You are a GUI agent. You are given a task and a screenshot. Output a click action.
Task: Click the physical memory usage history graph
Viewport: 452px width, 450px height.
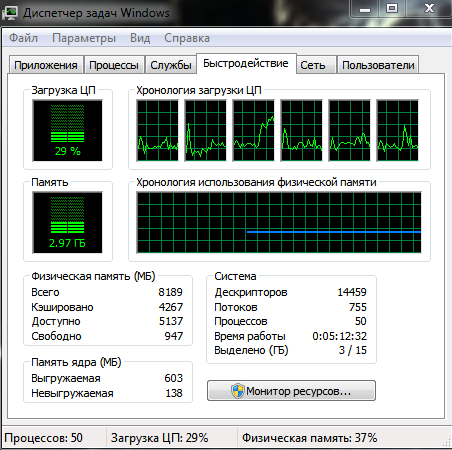pos(279,223)
